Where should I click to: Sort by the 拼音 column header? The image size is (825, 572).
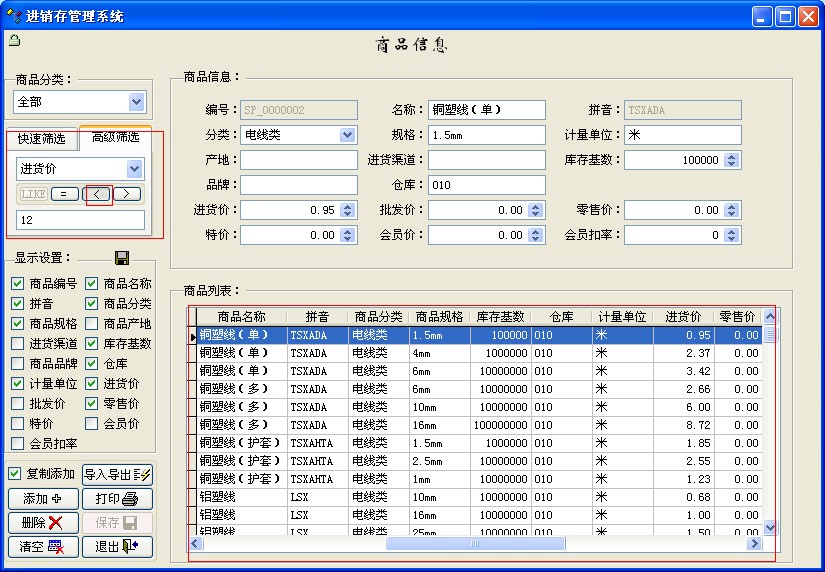click(x=317, y=317)
